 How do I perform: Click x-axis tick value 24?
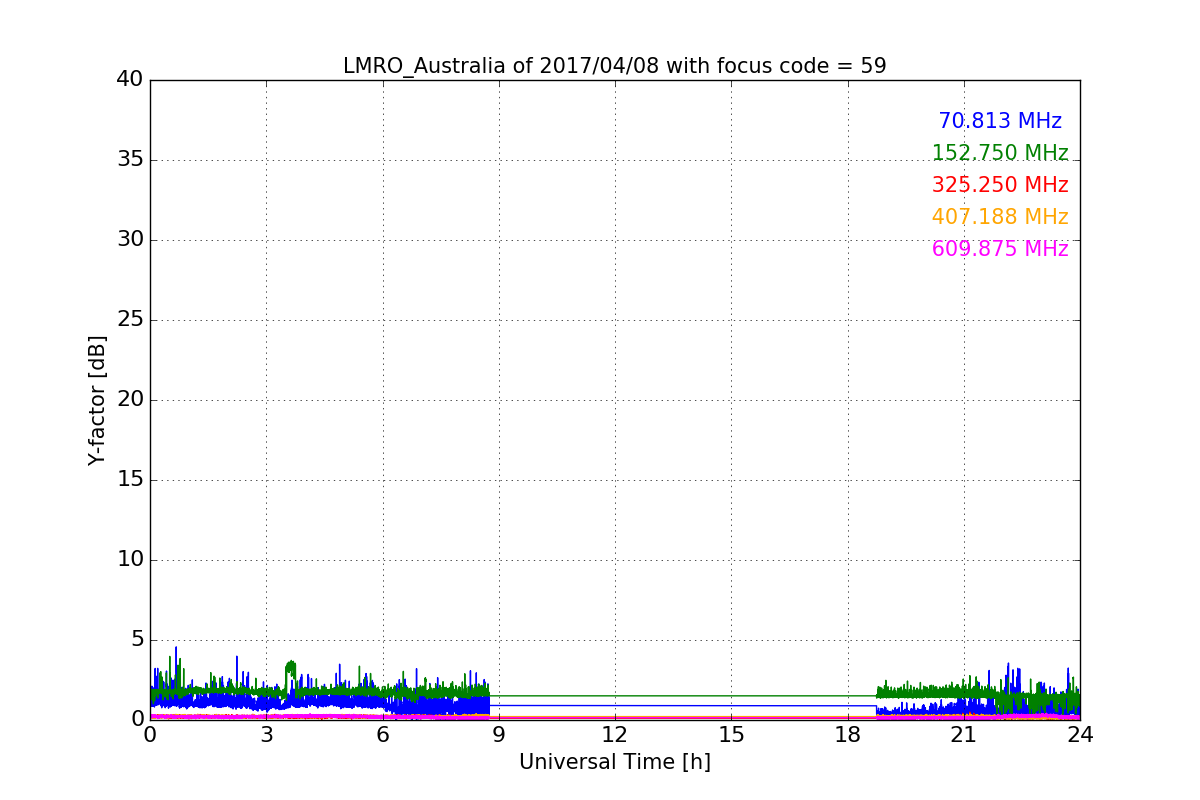pyautogui.click(x=1080, y=734)
